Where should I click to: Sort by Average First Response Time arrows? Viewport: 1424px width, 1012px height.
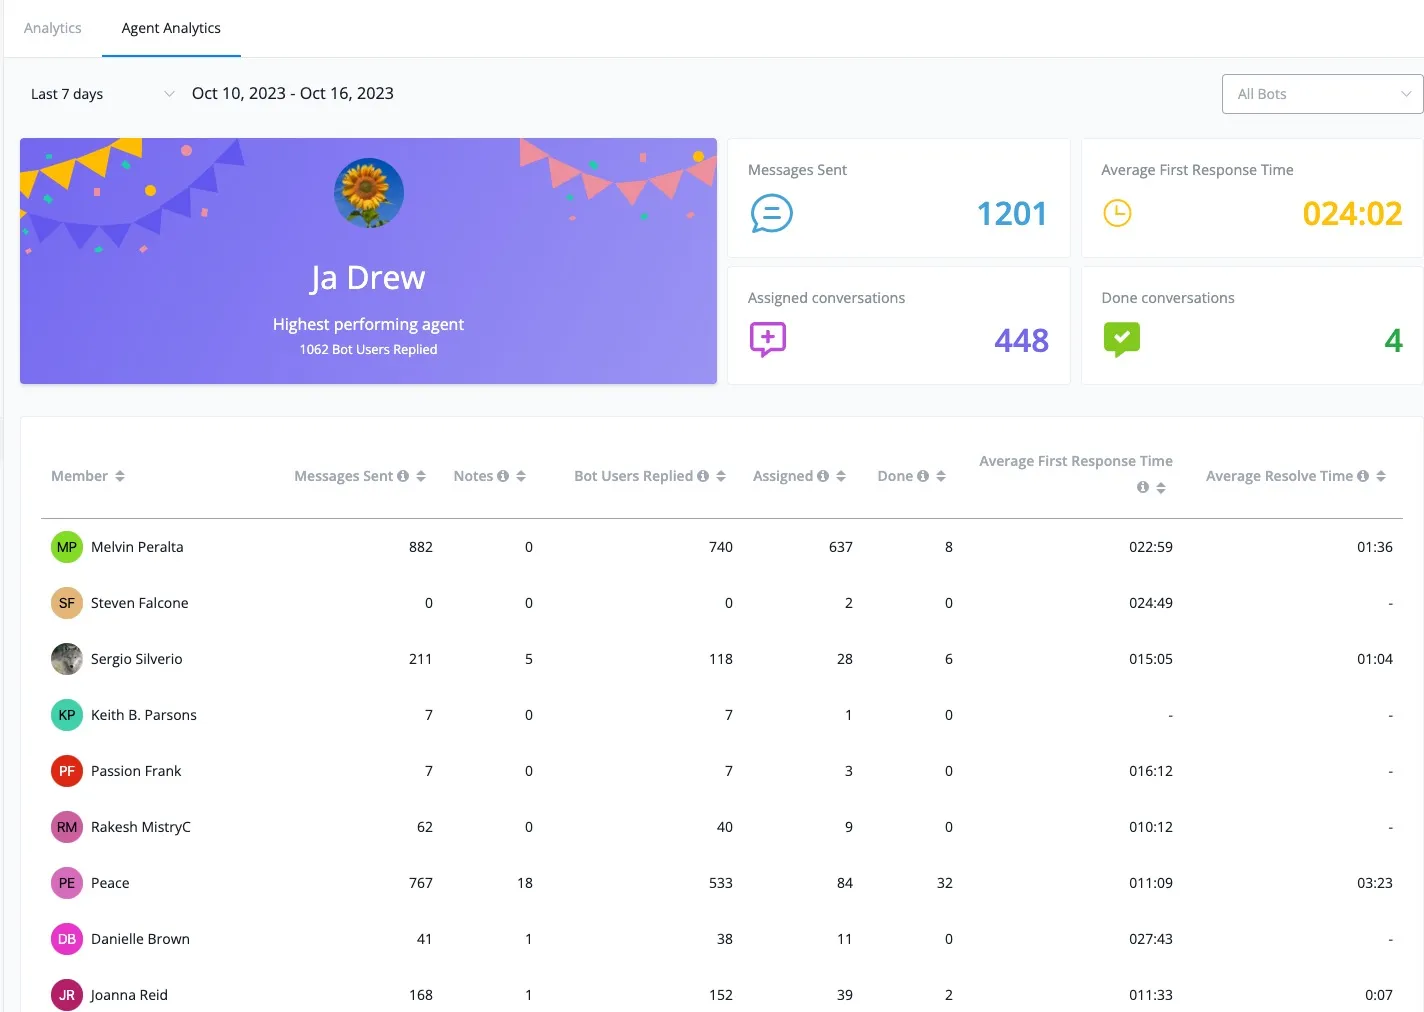coord(1161,488)
